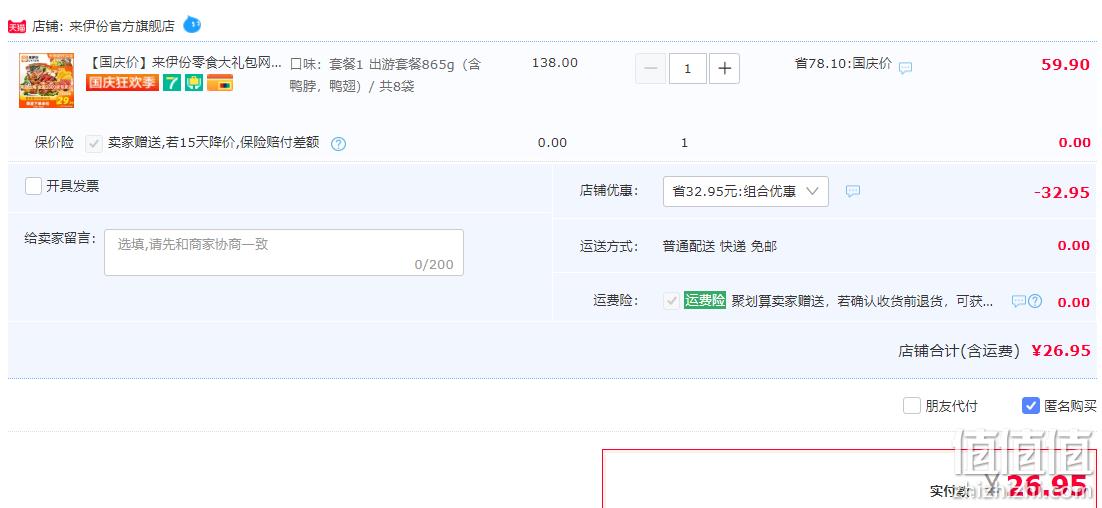The image size is (1102, 508).
Task: Enable the 开具发票 invoice checkbox
Action: [33, 186]
